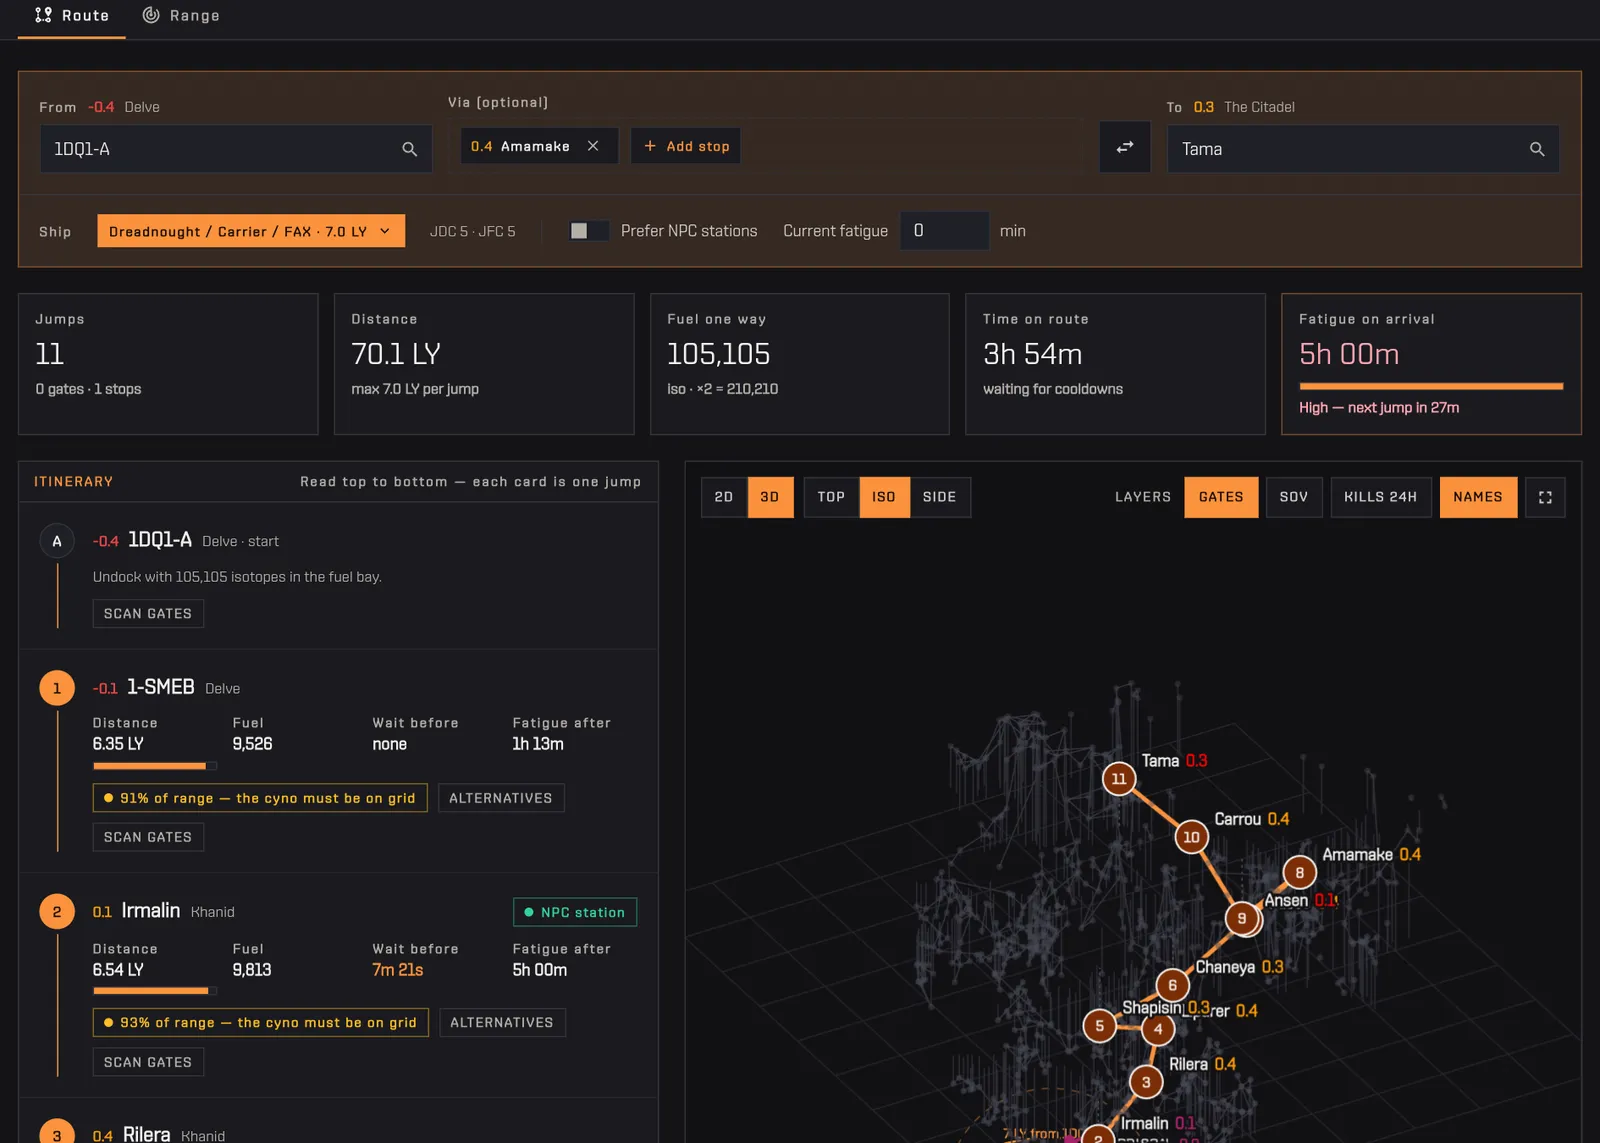Click SCAN GATES under 1DQ1-A start
1600x1143 pixels.
point(148,613)
